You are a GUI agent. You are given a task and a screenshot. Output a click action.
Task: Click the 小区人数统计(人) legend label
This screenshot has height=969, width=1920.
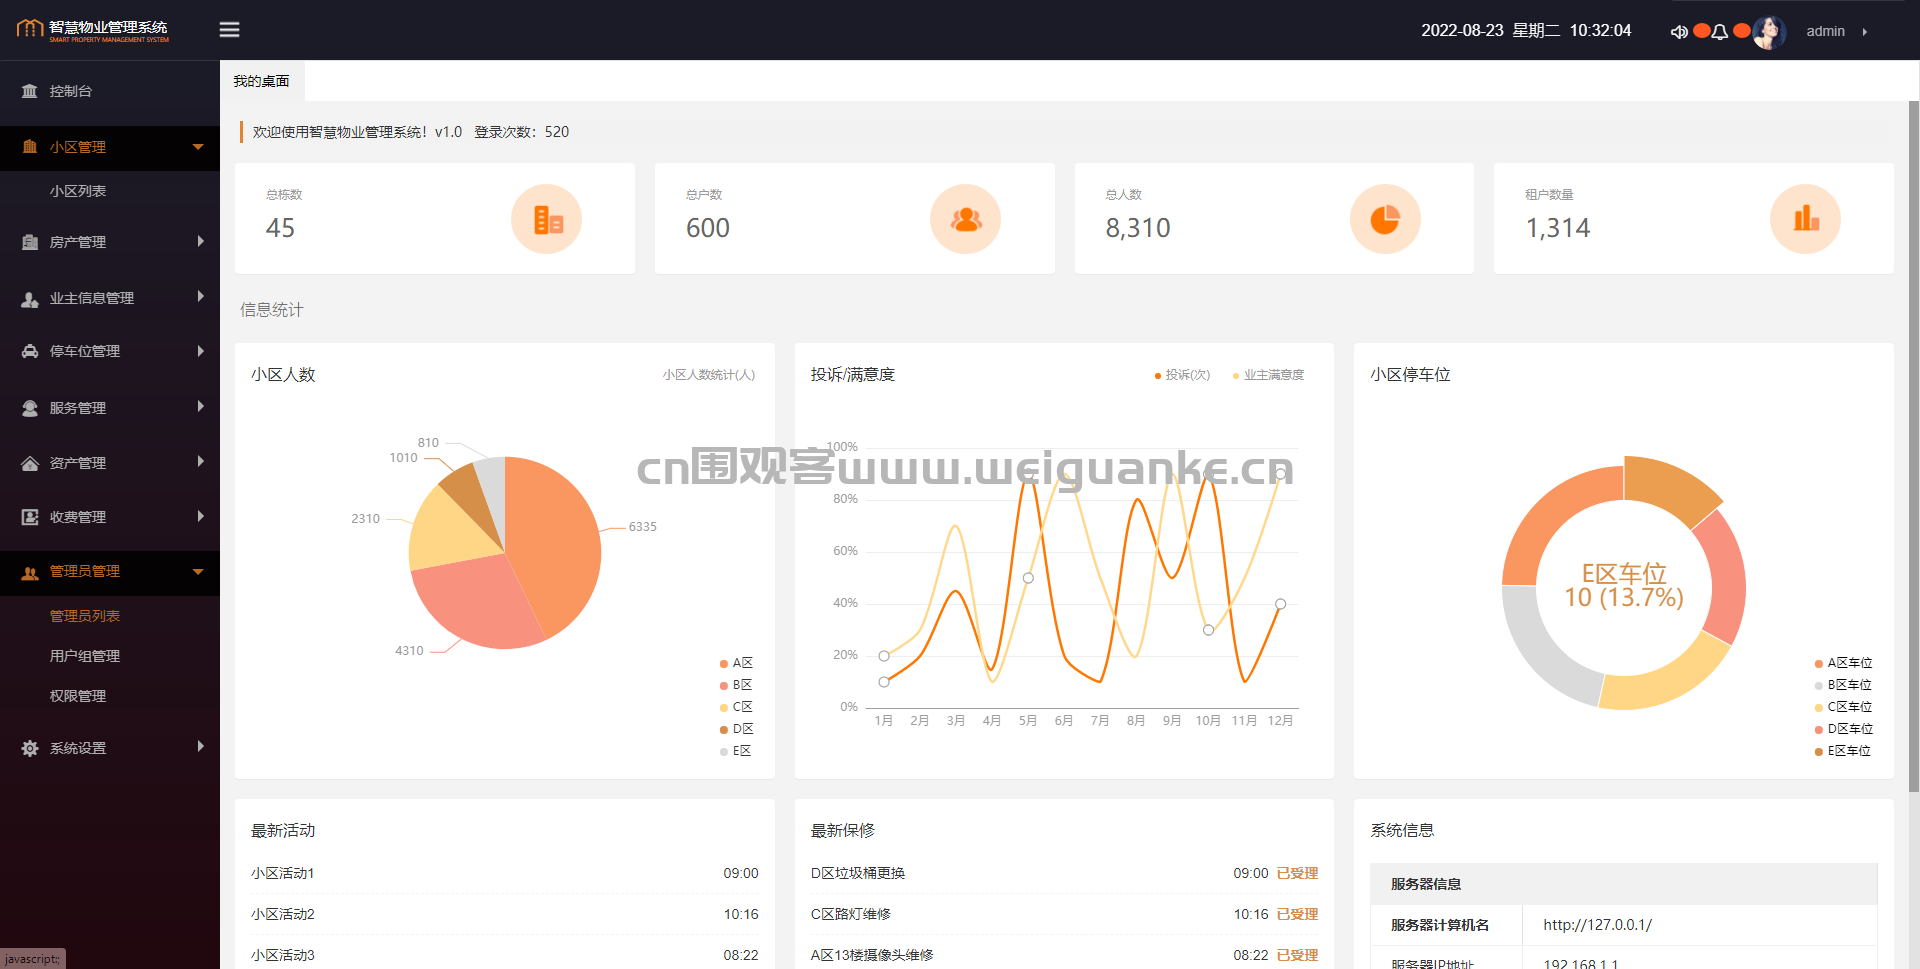(708, 375)
